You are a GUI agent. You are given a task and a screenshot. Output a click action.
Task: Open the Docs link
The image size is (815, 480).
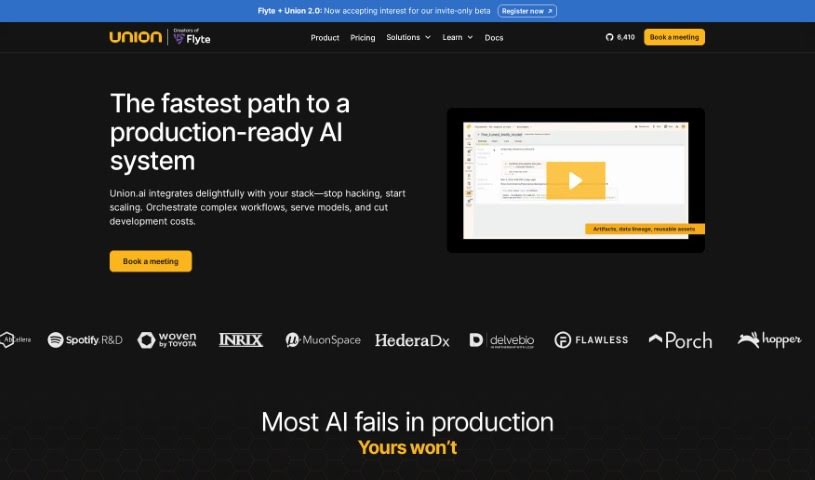[494, 37]
